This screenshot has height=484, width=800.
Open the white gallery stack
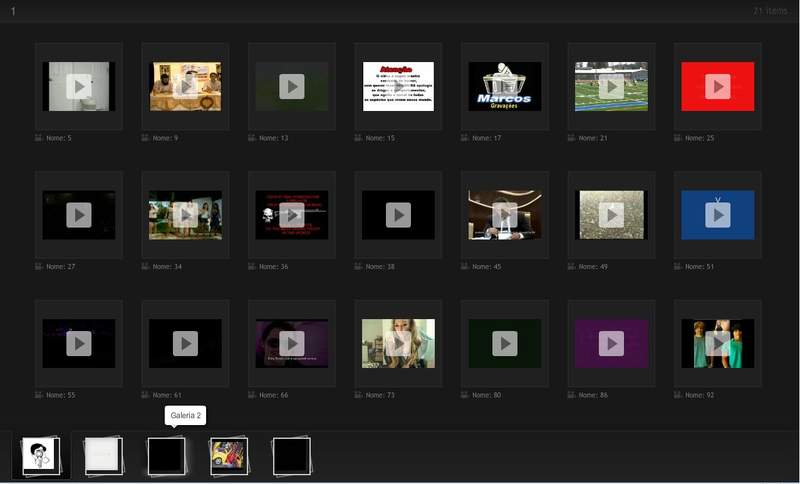pyautogui.click(x=104, y=456)
